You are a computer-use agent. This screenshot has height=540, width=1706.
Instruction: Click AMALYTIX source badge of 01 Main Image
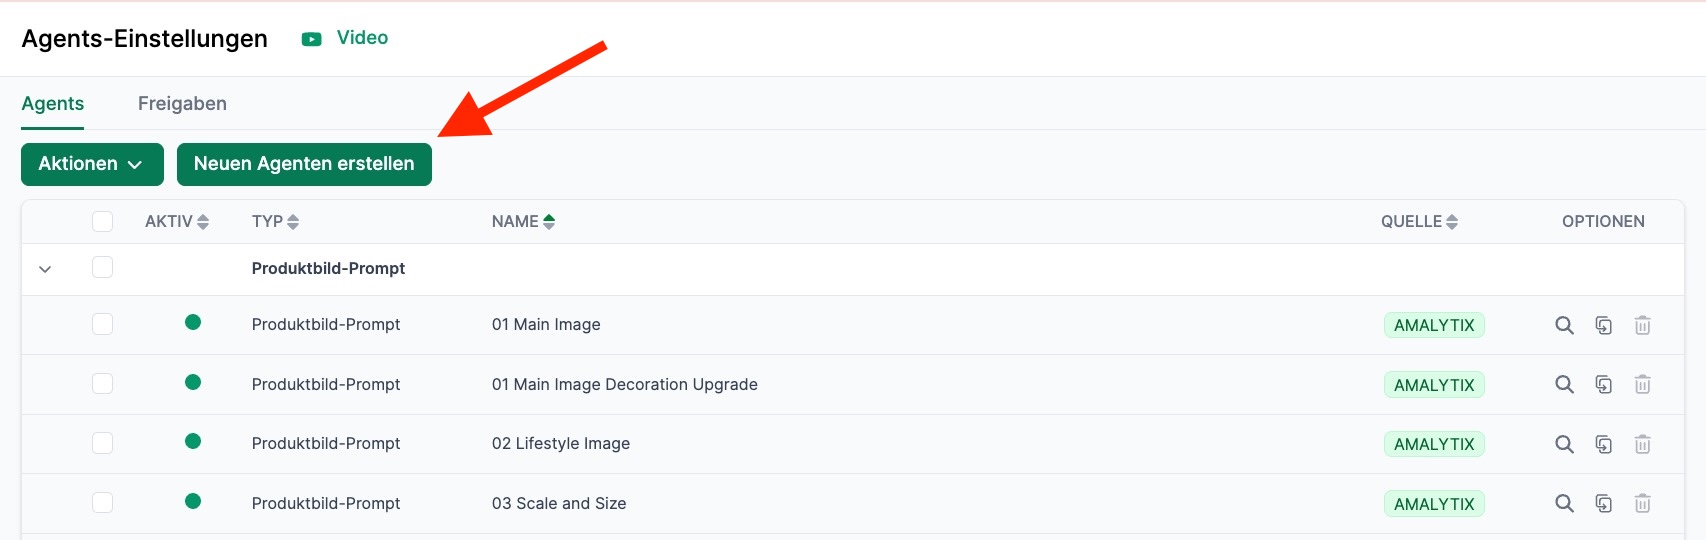click(1433, 325)
